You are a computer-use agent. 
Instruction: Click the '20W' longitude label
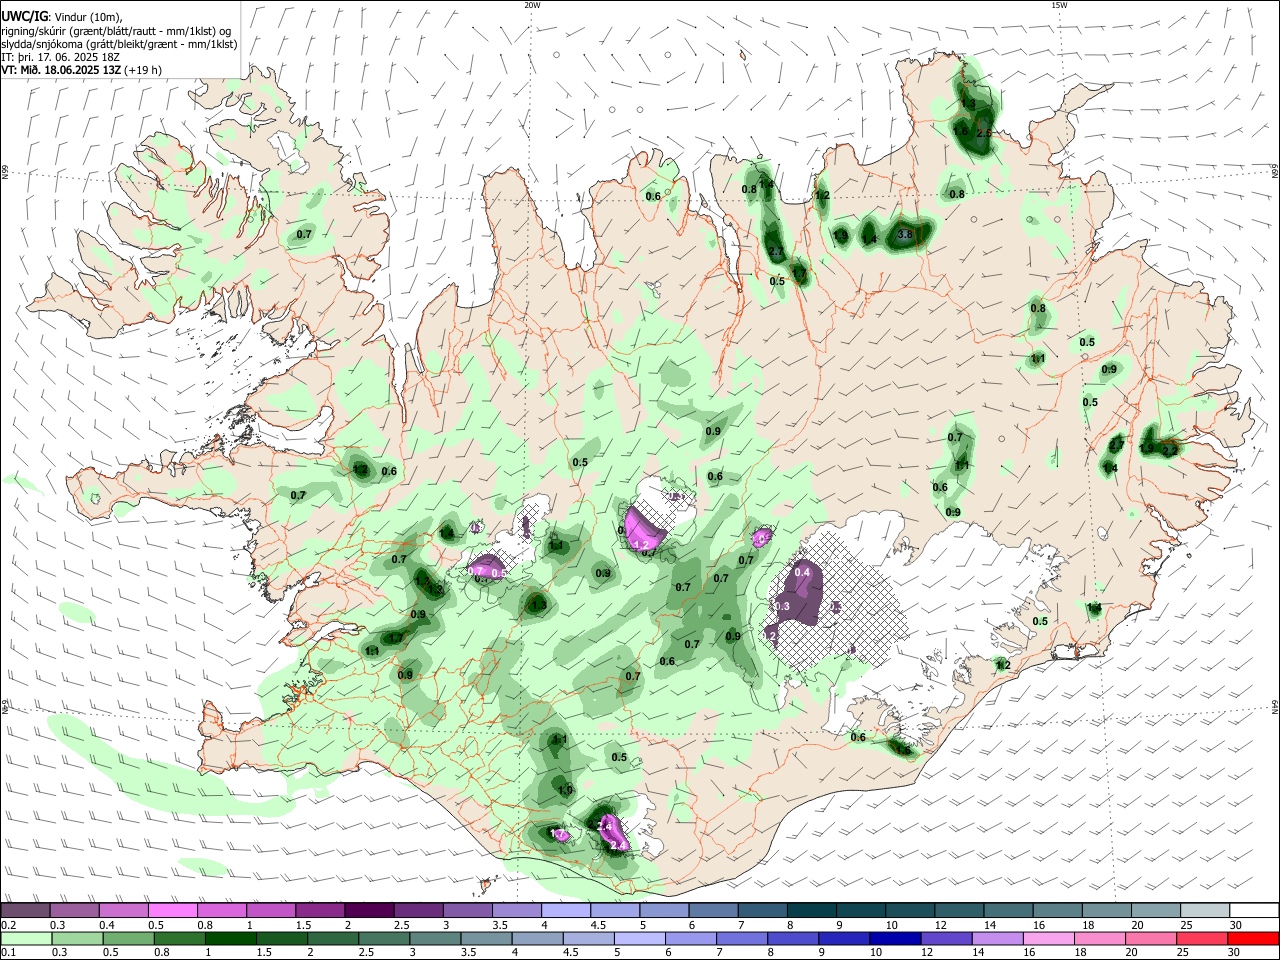pyautogui.click(x=532, y=5)
